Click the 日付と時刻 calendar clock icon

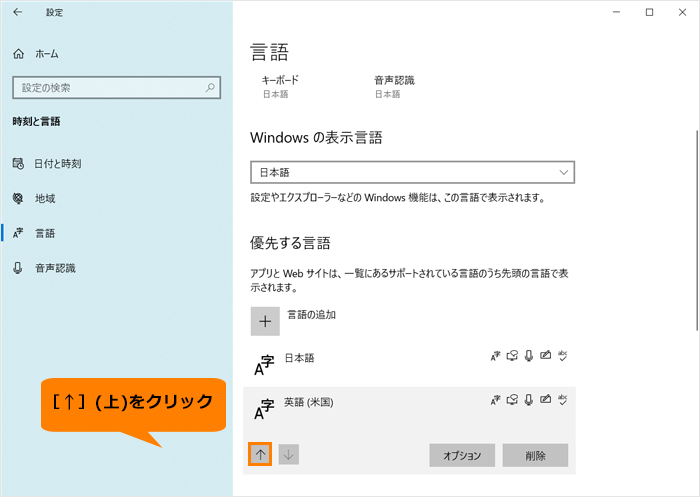point(18,163)
